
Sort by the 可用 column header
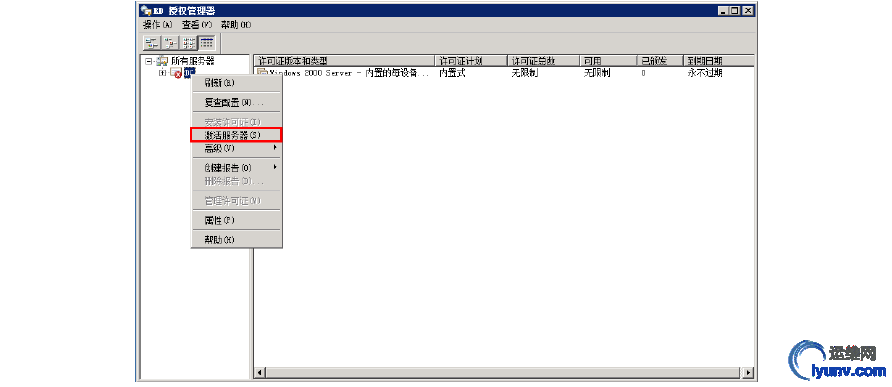(608, 61)
